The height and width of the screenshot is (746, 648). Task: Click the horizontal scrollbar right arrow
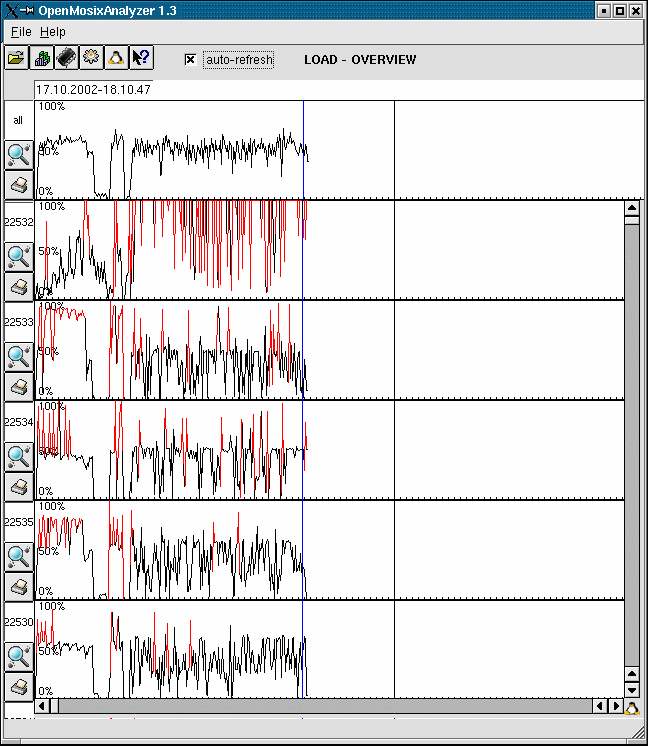click(x=615, y=706)
